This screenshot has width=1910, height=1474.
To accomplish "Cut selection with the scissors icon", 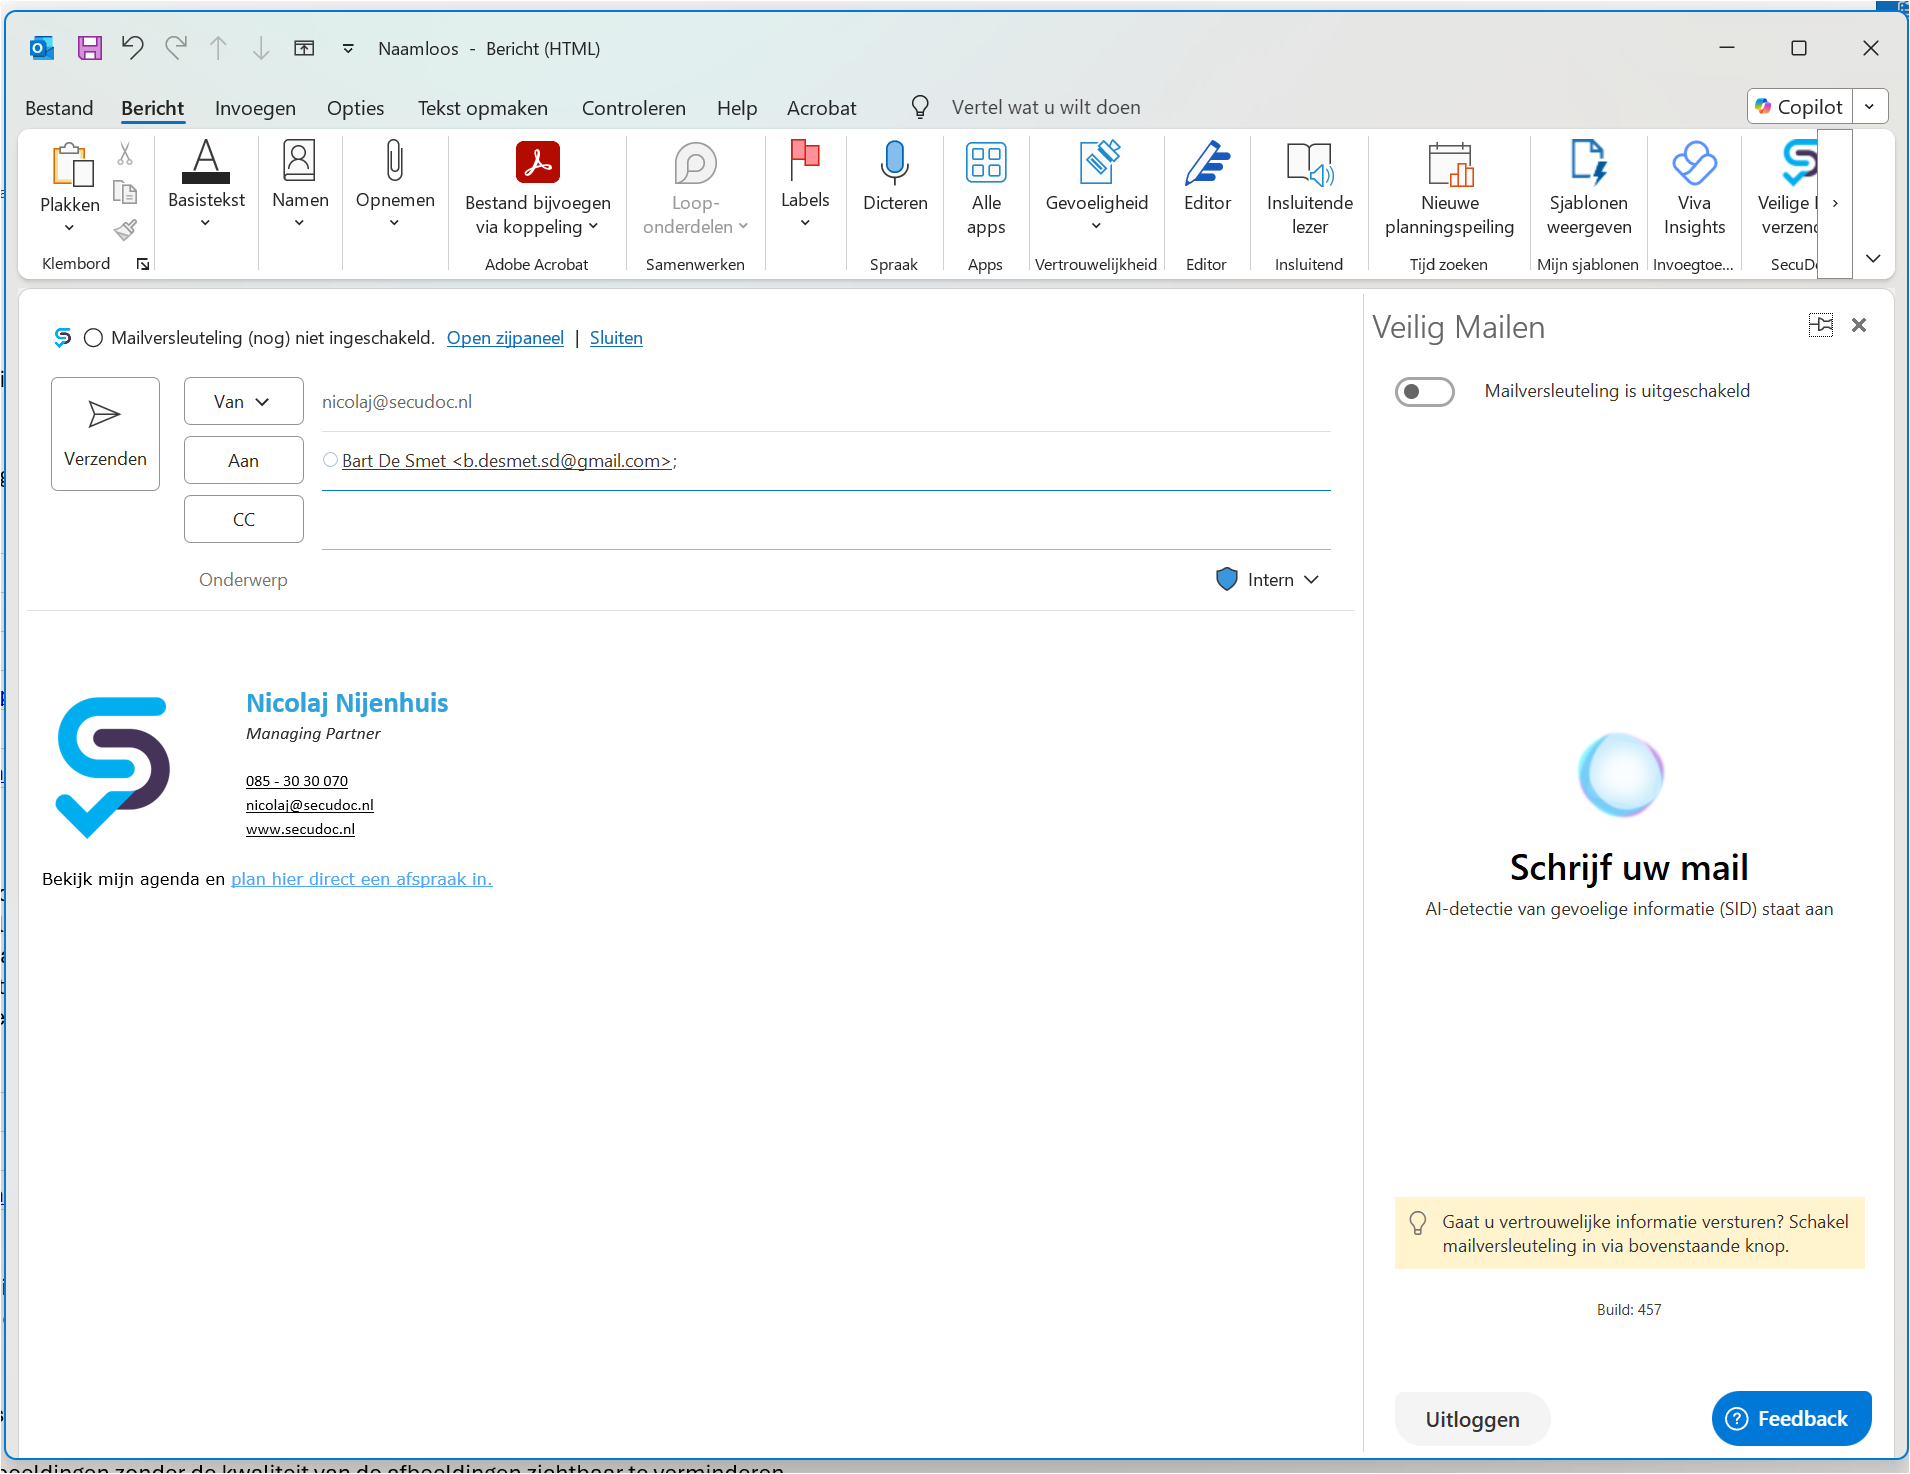I will 125,153.
